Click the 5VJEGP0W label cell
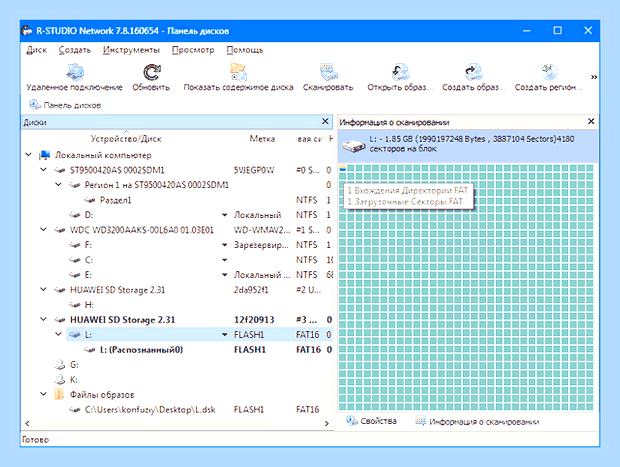 253,170
